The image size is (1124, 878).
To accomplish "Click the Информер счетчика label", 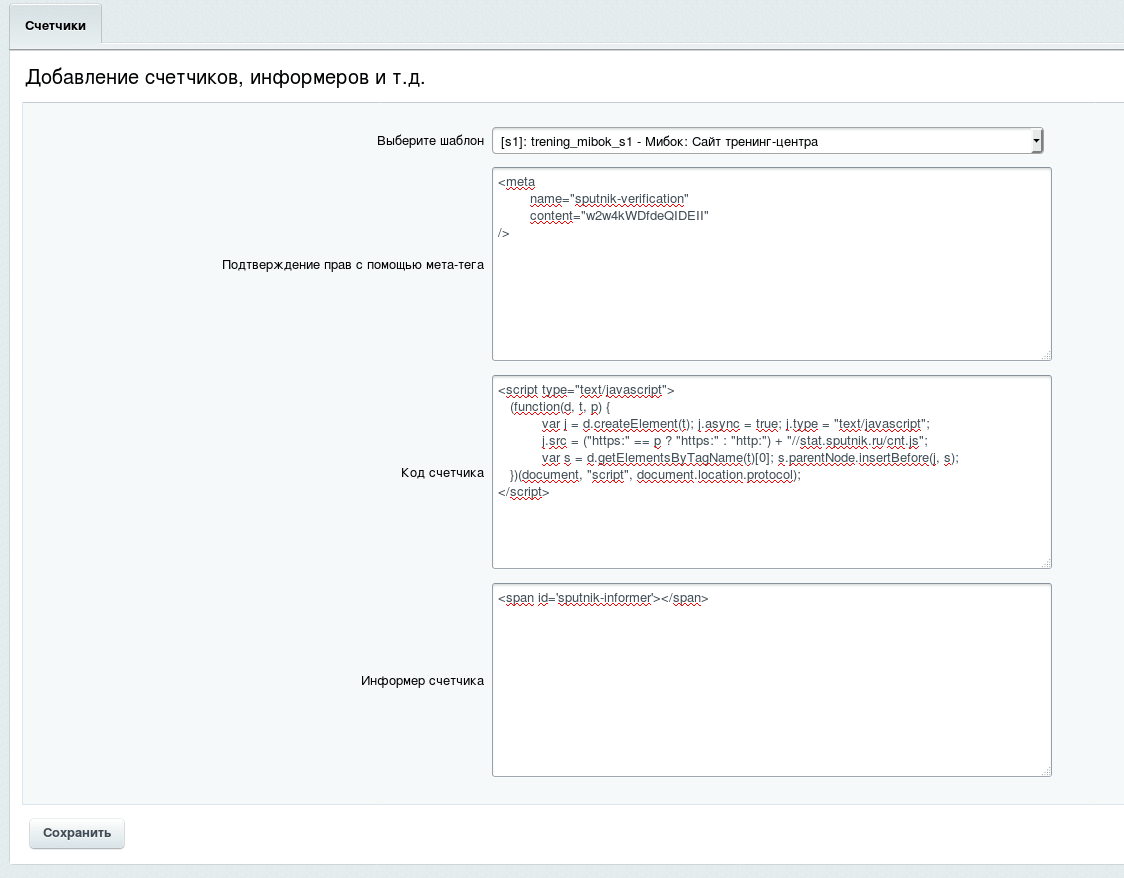I will coord(422,681).
